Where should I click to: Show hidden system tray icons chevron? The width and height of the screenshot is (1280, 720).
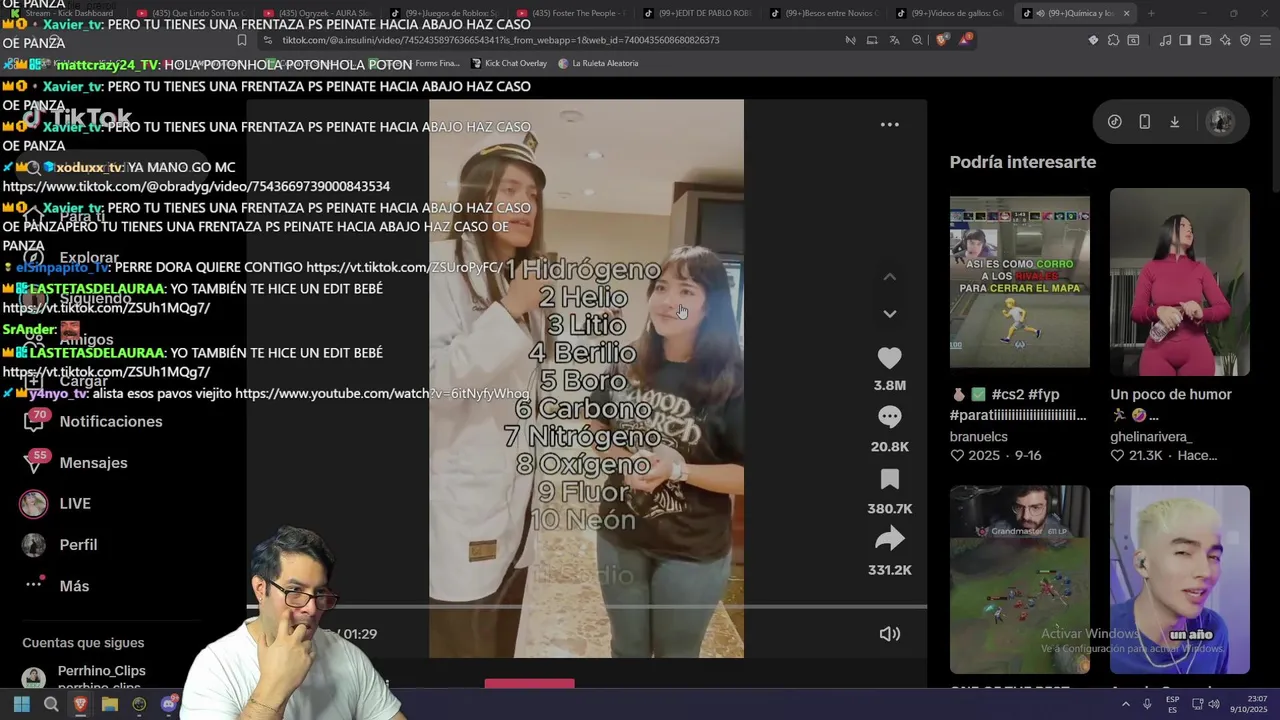pyautogui.click(x=1125, y=705)
